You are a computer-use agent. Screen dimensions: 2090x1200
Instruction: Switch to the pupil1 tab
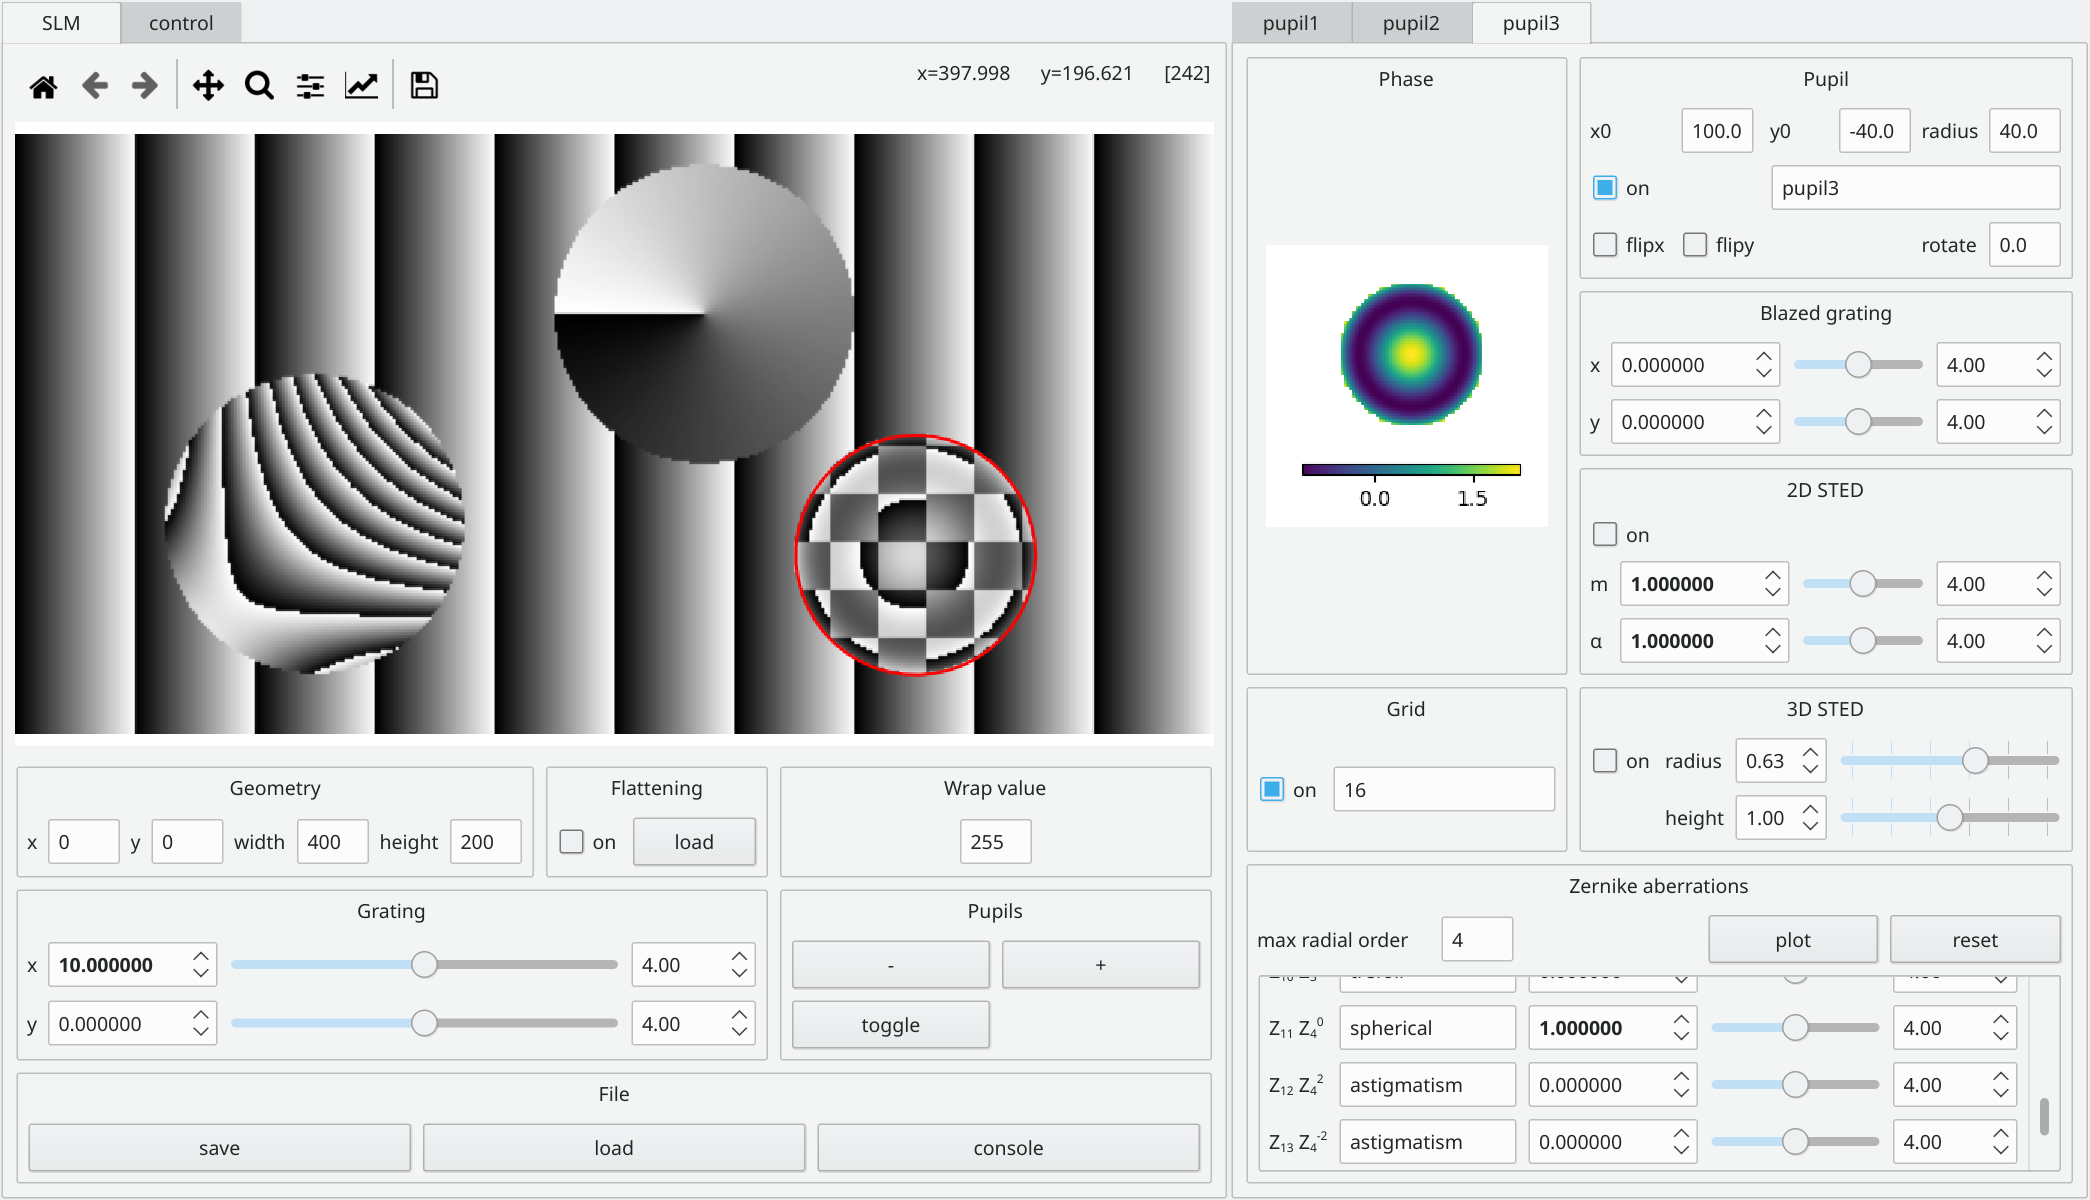tap(1290, 23)
